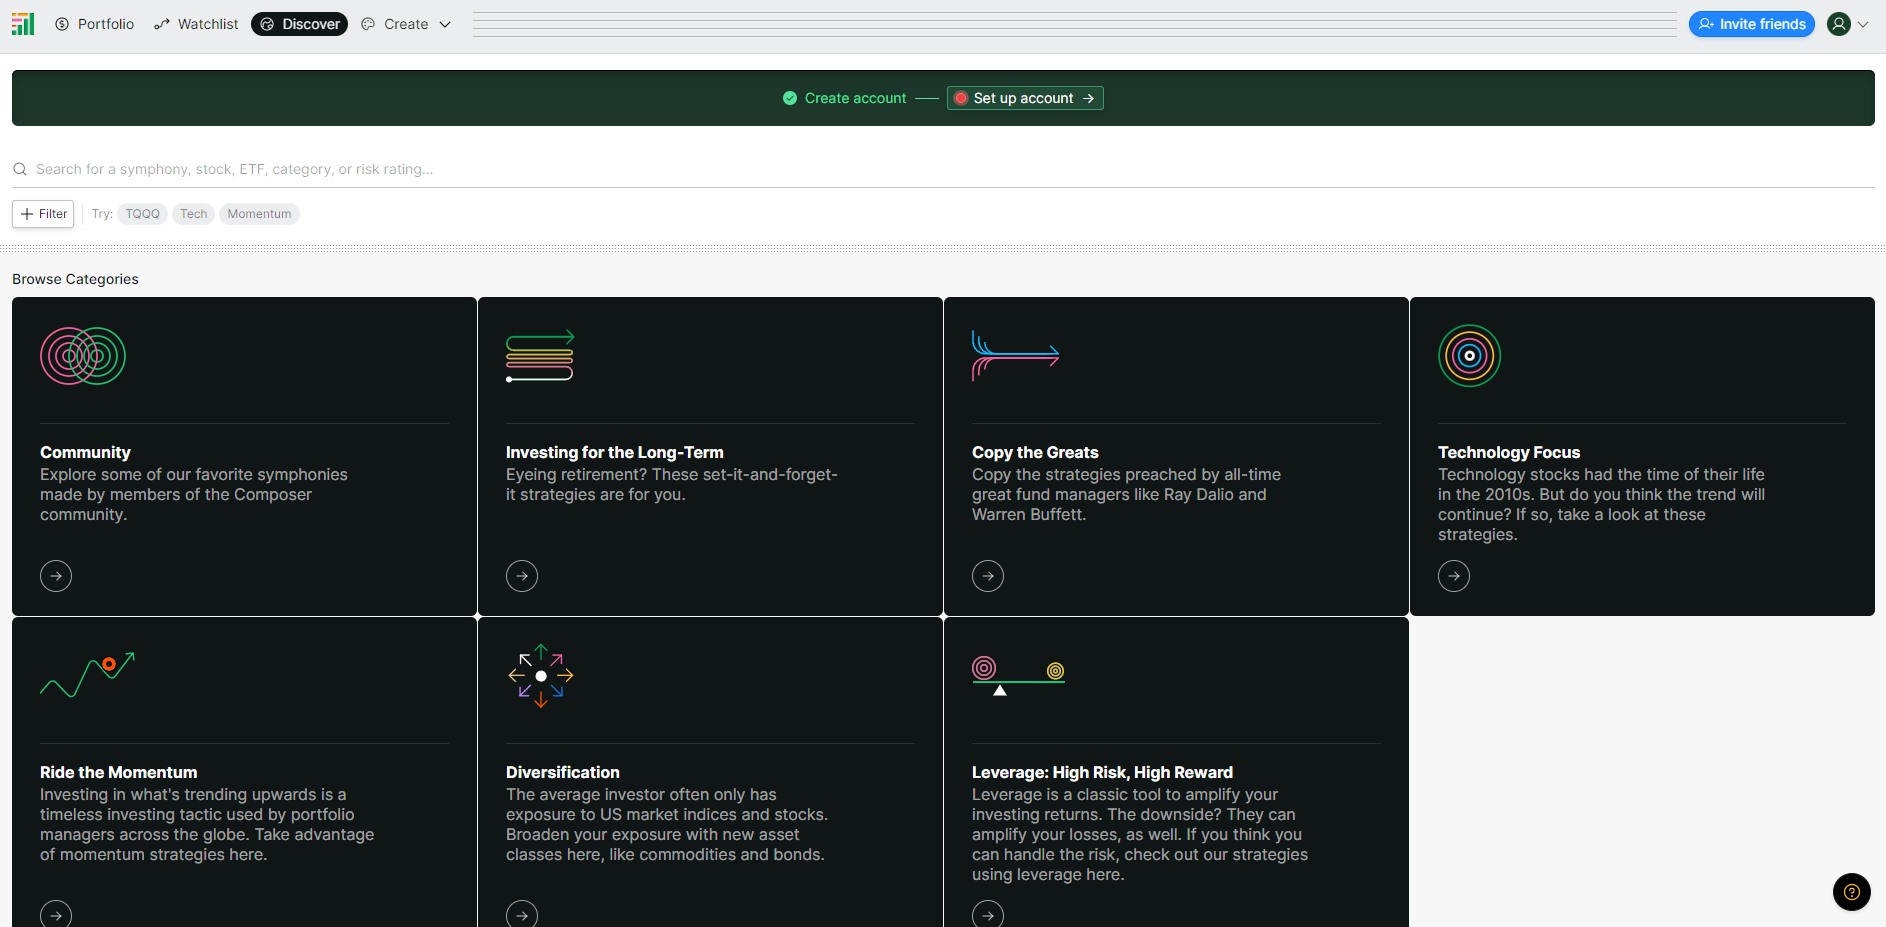The width and height of the screenshot is (1886, 927).
Task: Click the Browse Categories heading
Action: click(x=75, y=279)
